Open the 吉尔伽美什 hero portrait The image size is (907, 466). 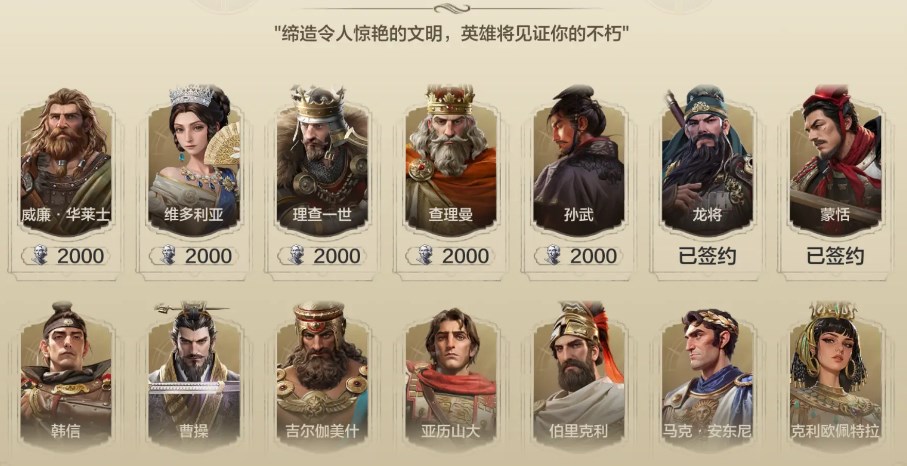322,376
